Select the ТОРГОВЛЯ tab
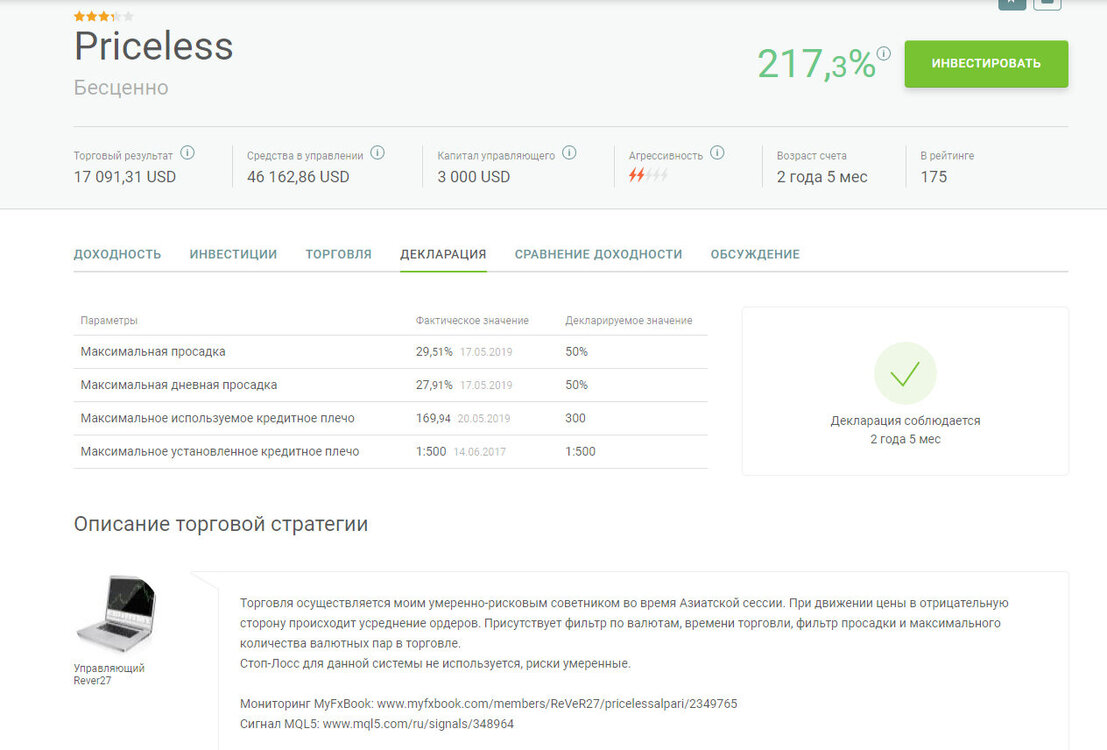Image resolution: width=1107 pixels, height=750 pixels. [x=338, y=254]
